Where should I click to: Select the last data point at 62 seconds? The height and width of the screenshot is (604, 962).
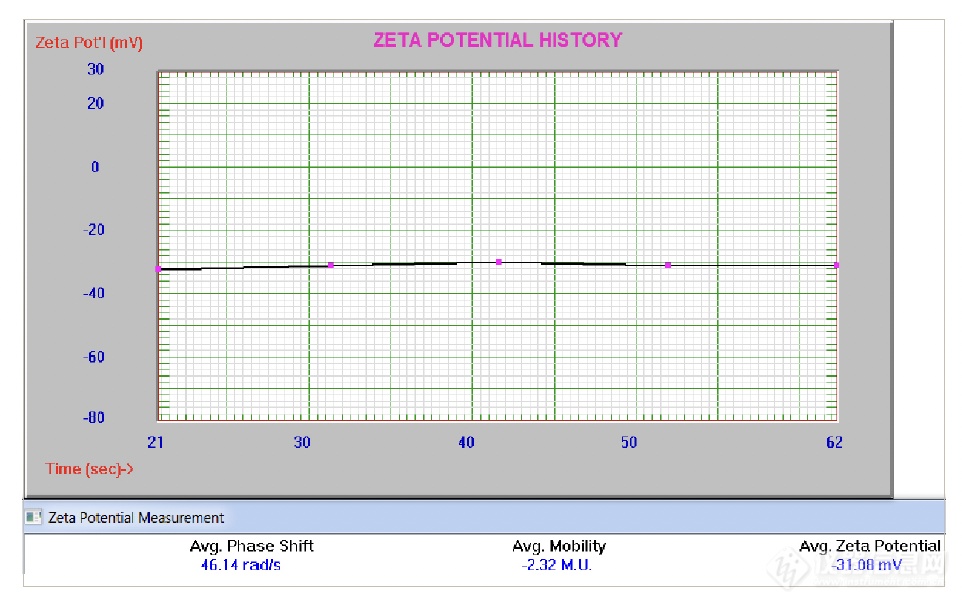coord(836,265)
